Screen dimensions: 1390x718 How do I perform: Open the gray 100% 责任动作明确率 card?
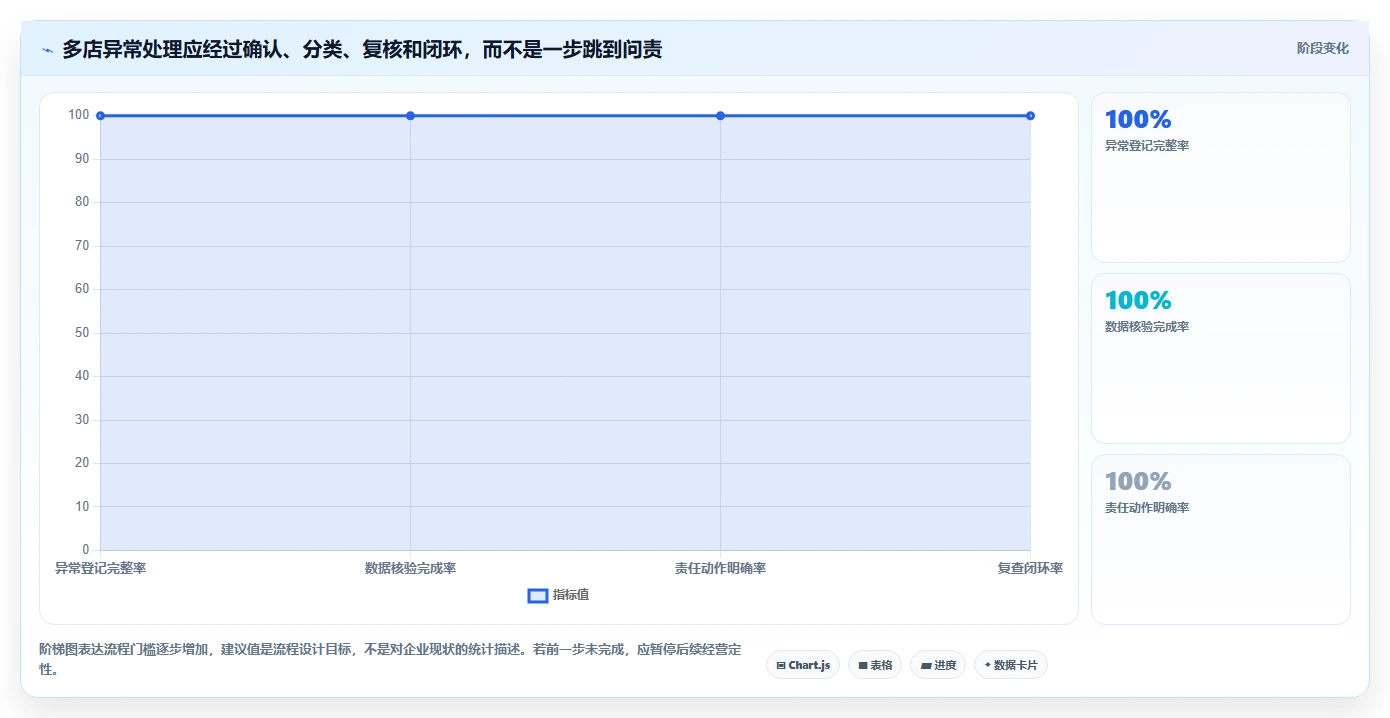[x=1221, y=540]
